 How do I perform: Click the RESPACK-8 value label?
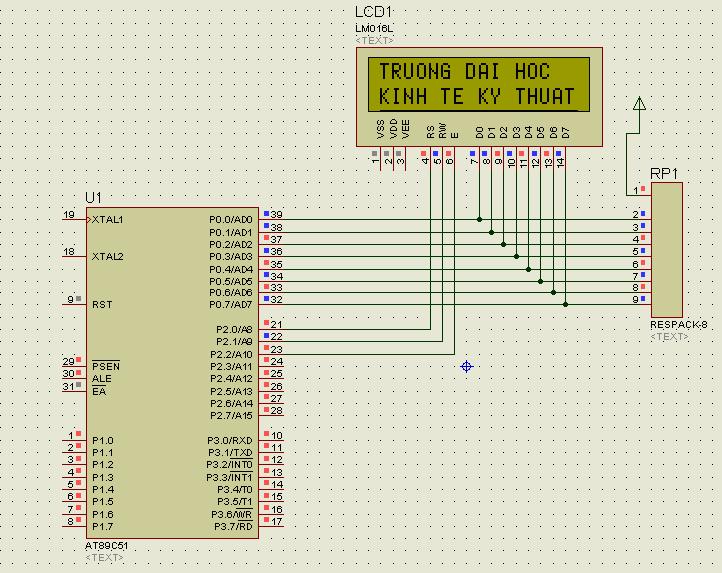point(678,325)
